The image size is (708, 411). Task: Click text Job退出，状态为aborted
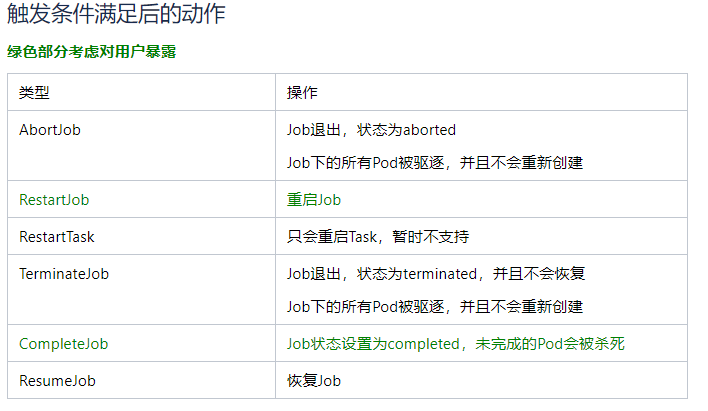point(371,130)
